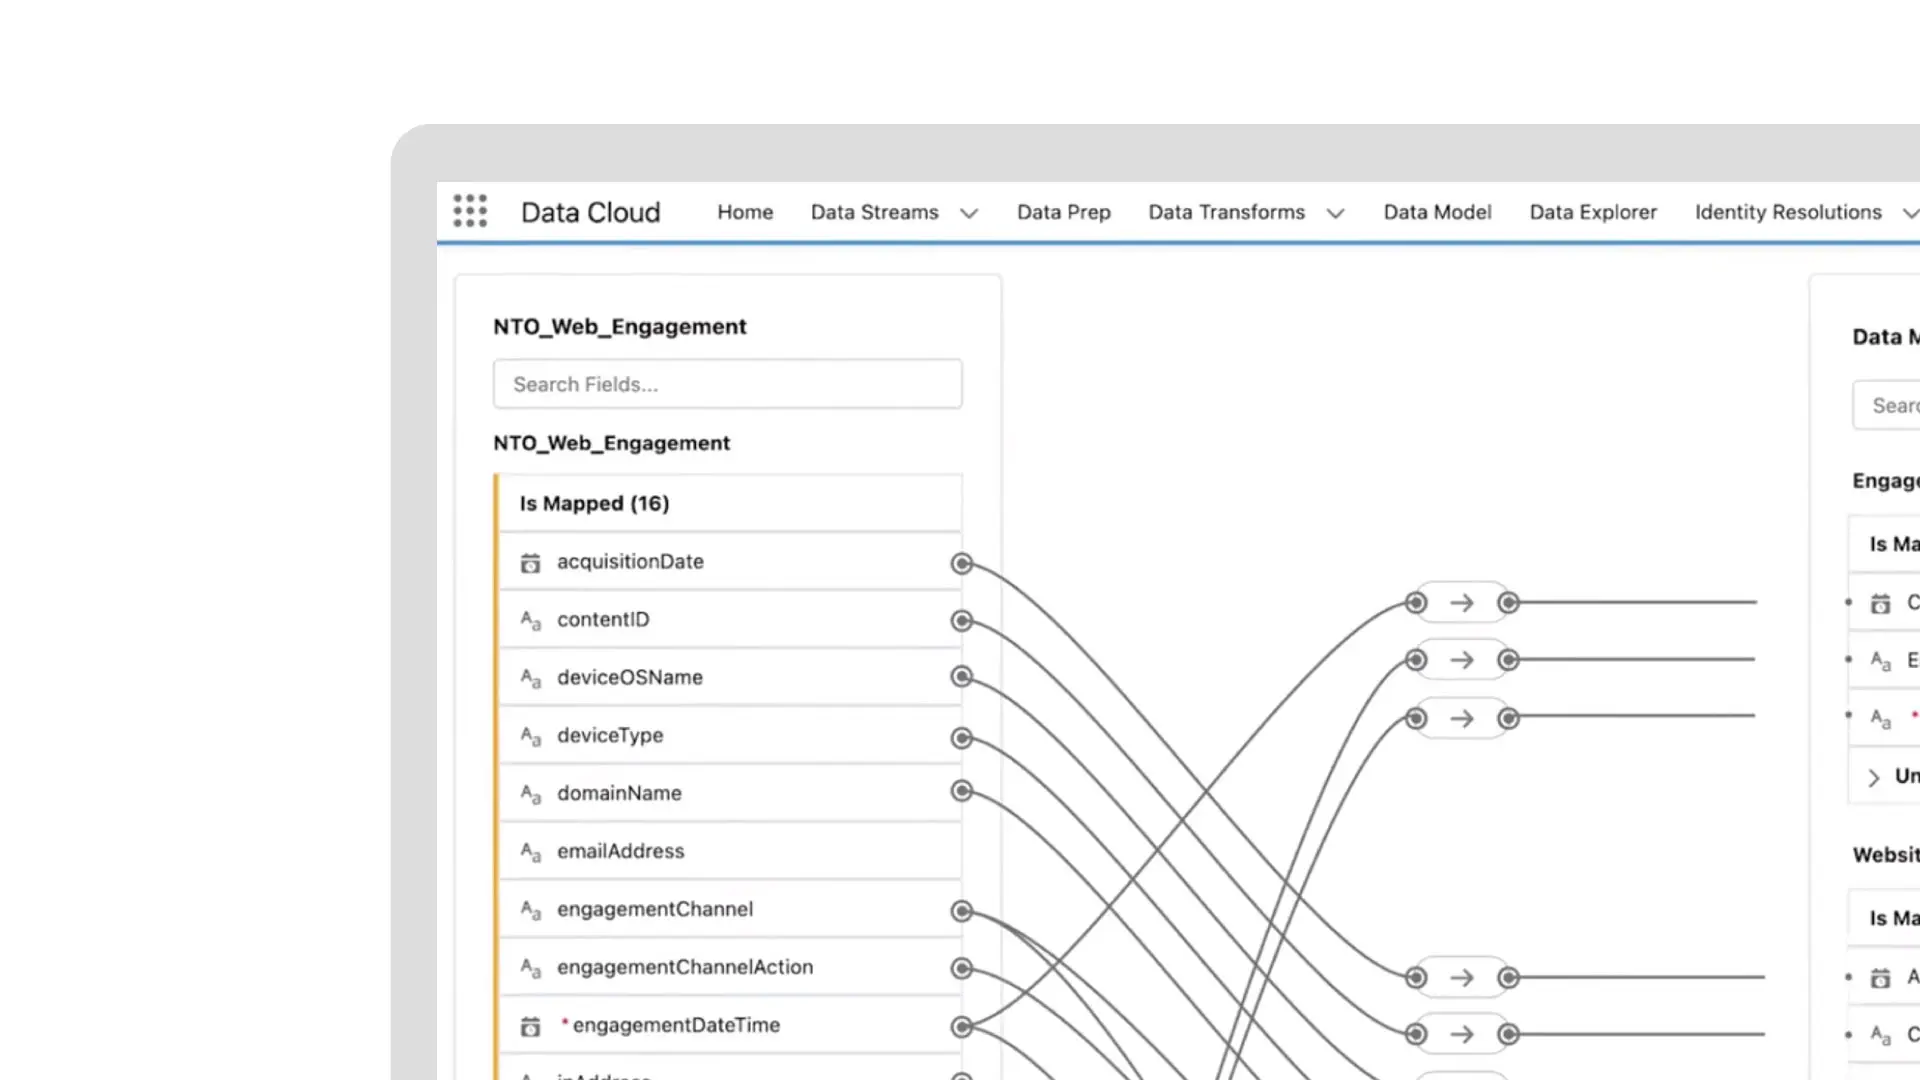Click the date icon beside engagementDateTime
The width and height of the screenshot is (1920, 1080).
click(x=530, y=1027)
